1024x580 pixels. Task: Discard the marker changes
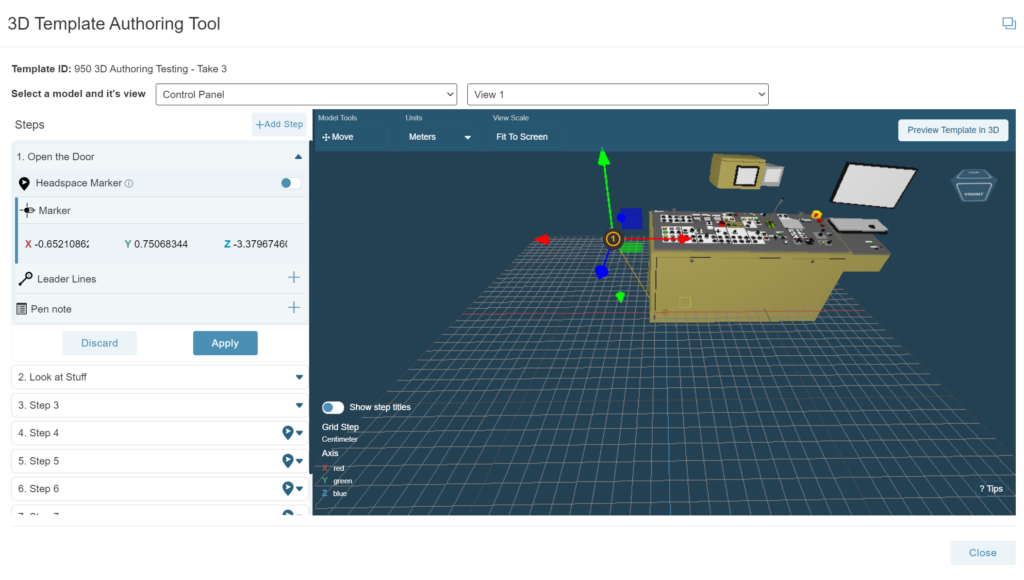pyautogui.click(x=99, y=343)
